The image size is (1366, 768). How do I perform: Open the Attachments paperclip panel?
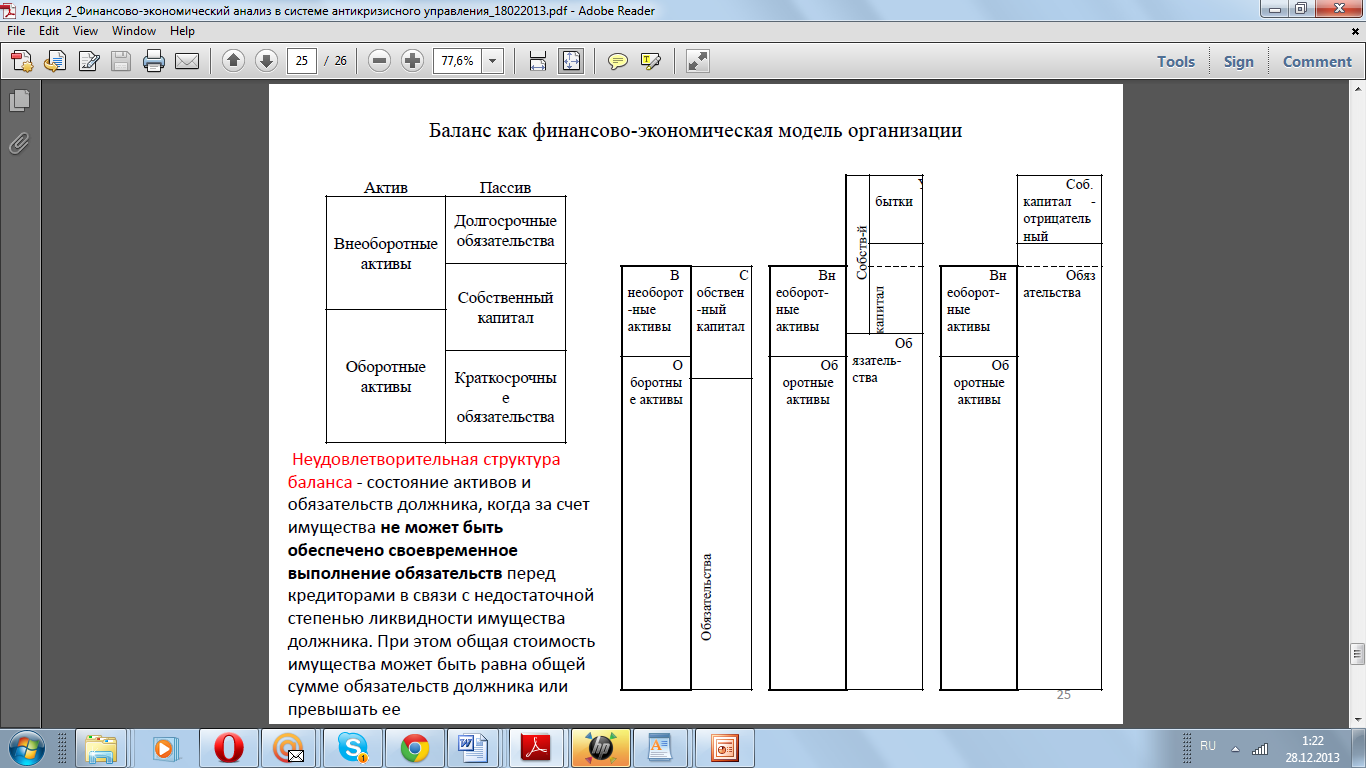click(x=18, y=143)
